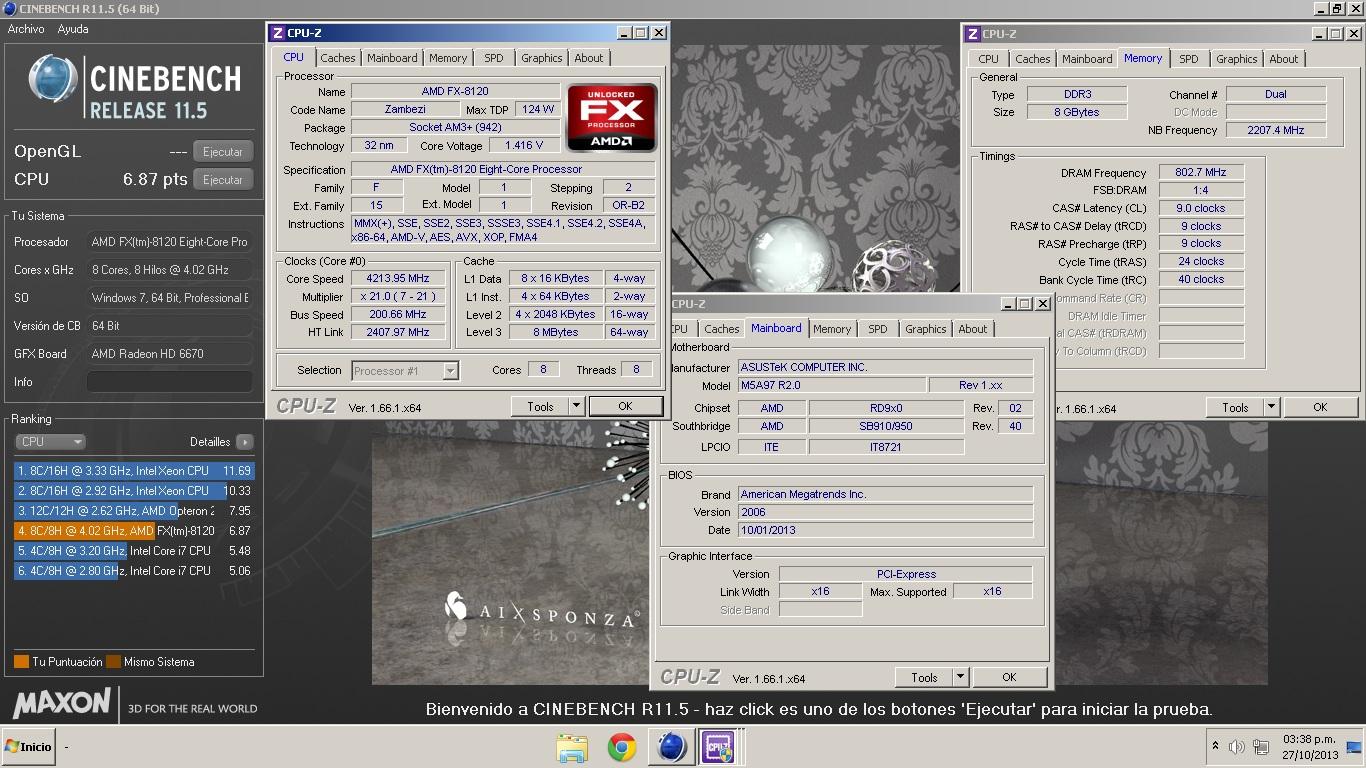This screenshot has height=768, width=1366.
Task: Open Graphics tab in CPU-Z CPU window
Action: 542,58
